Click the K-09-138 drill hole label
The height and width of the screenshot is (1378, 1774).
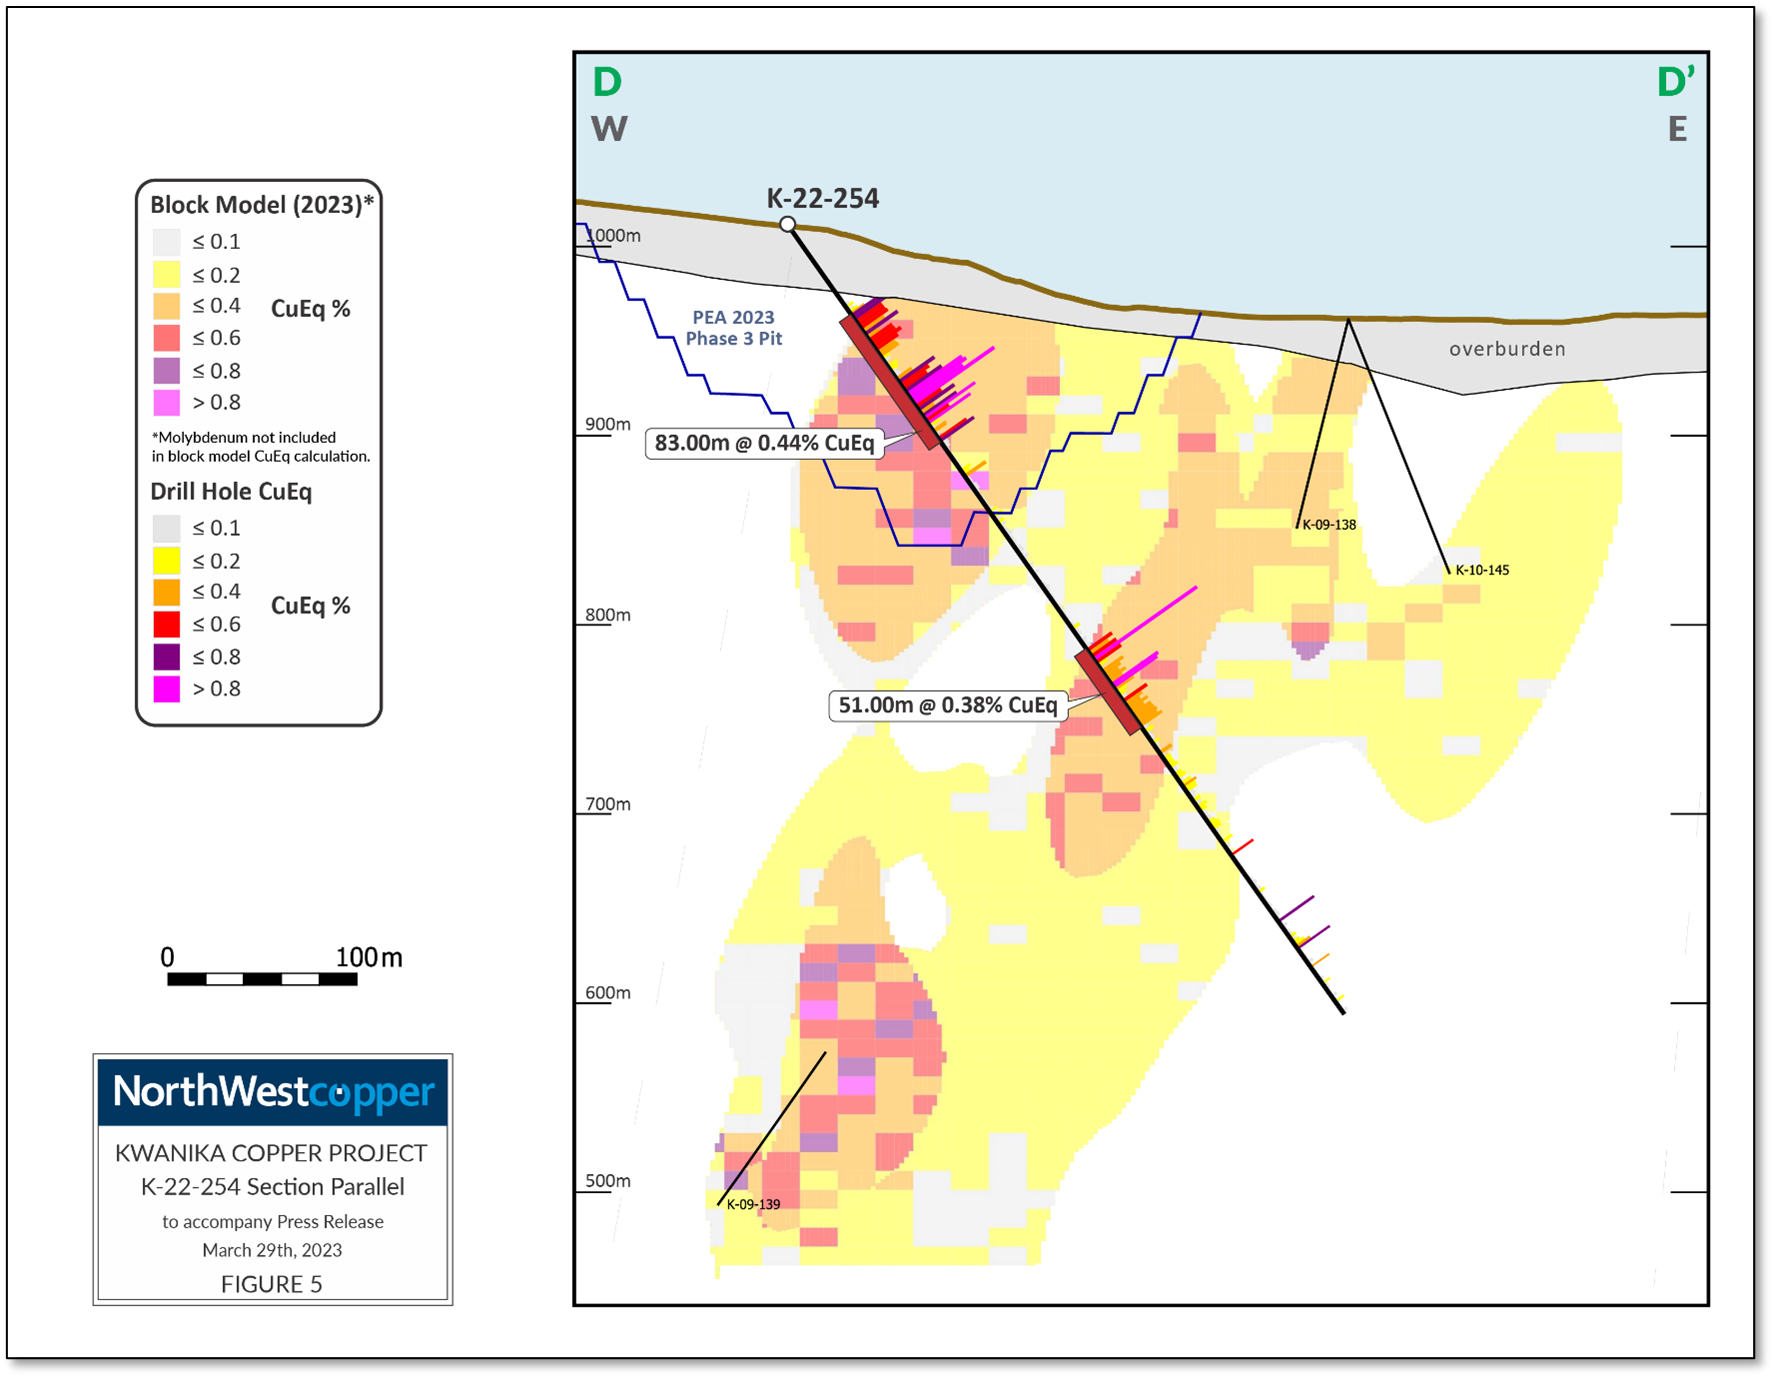(x=1329, y=525)
